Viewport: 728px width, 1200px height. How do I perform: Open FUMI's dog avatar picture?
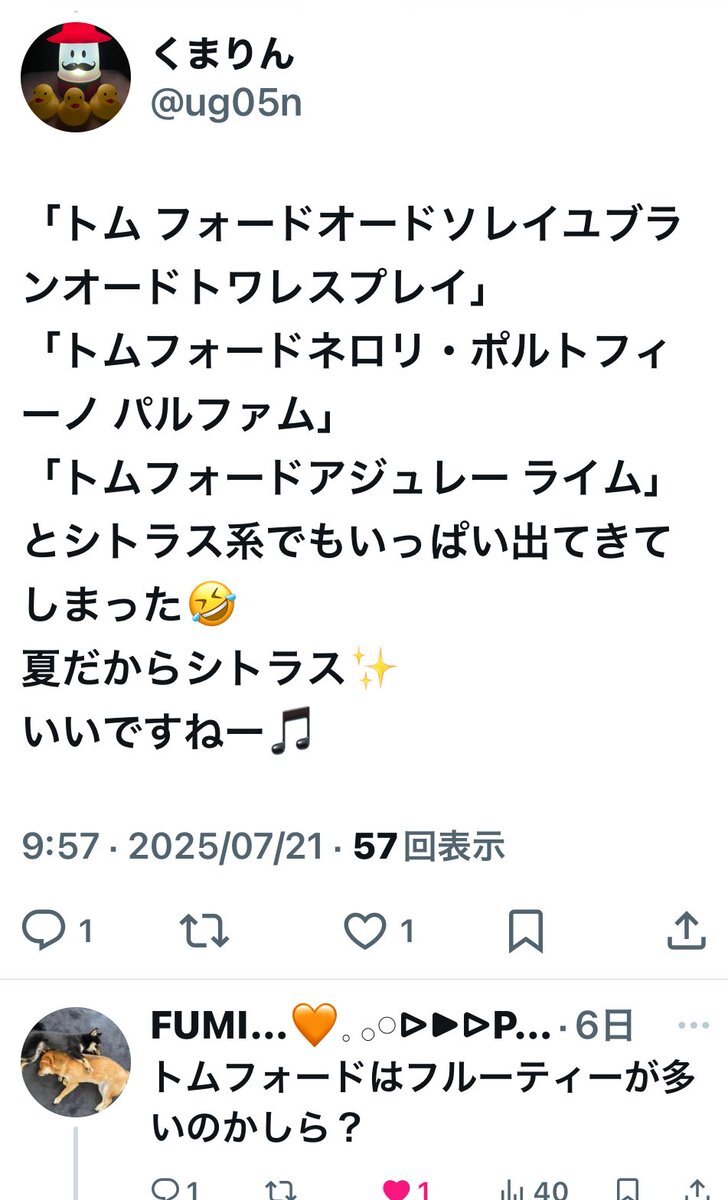coord(76,1061)
